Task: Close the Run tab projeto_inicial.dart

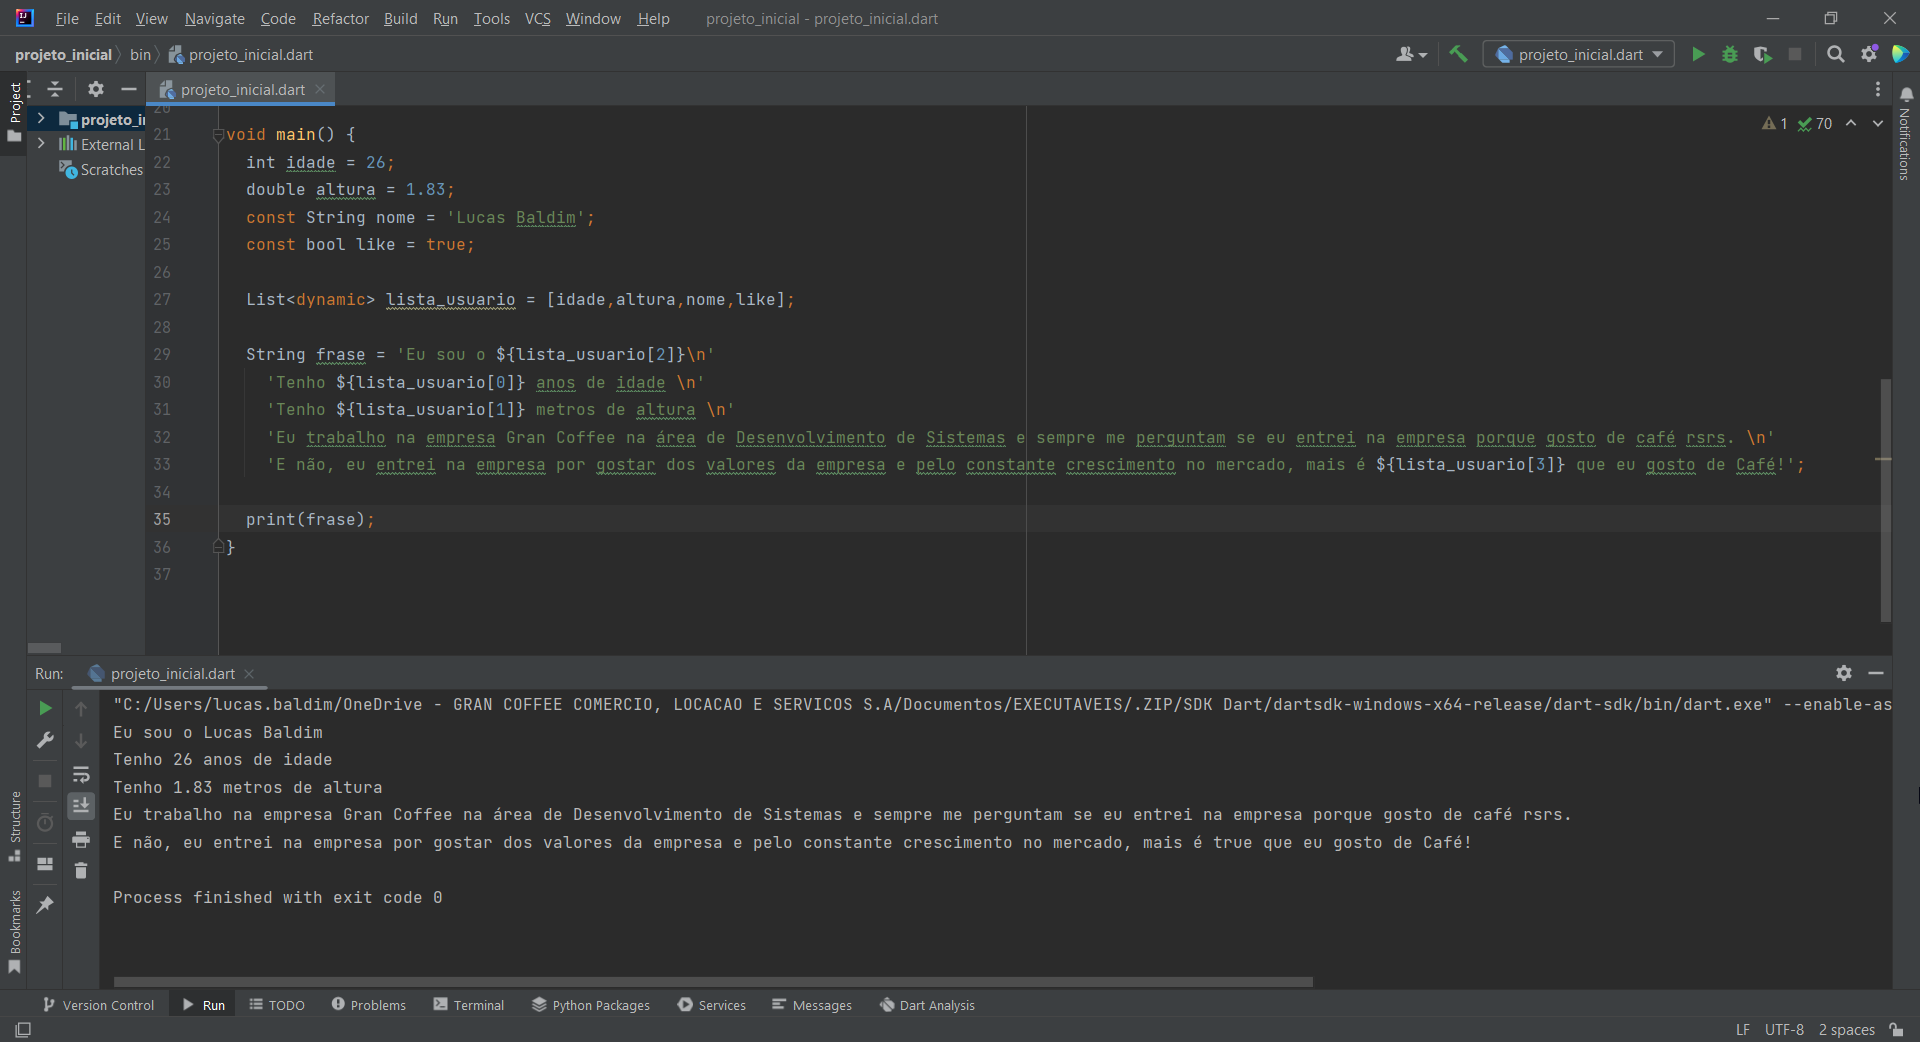Action: pos(249,674)
